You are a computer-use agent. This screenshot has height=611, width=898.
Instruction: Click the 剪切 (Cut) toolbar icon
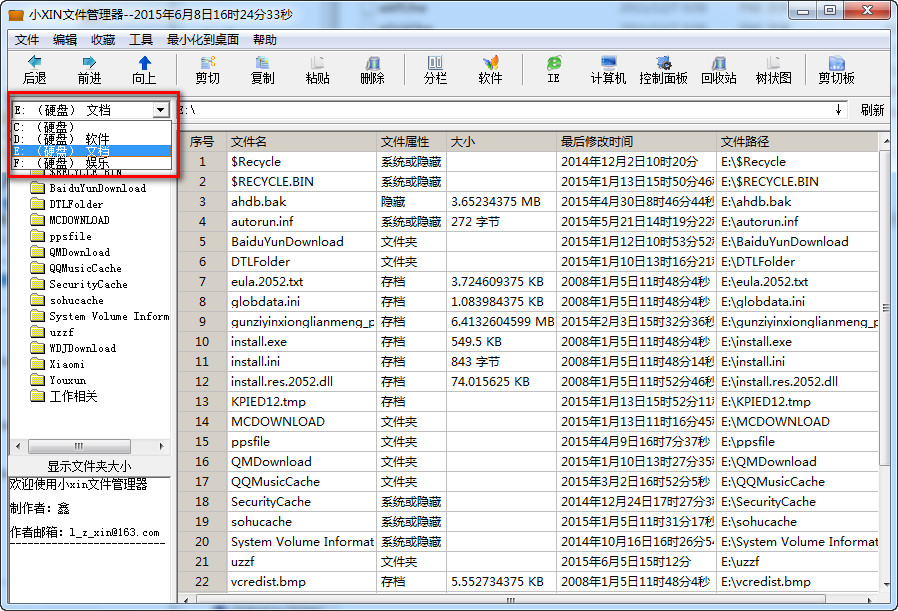(207, 69)
